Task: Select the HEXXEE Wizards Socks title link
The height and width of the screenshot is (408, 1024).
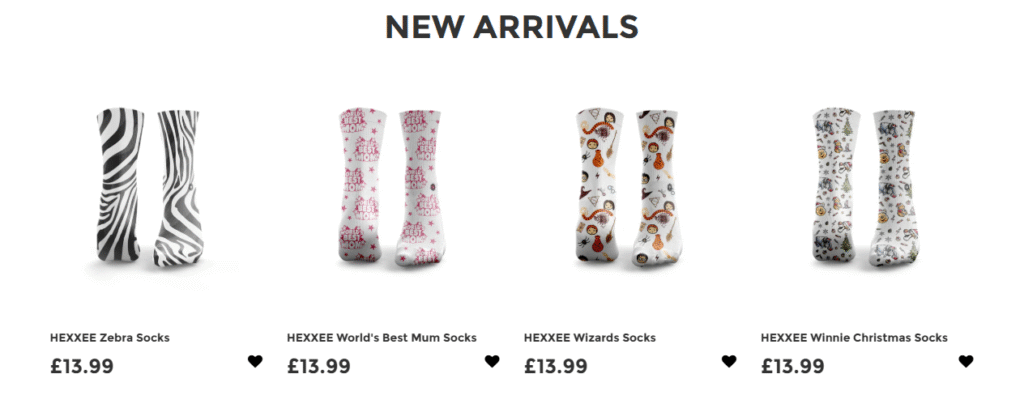Action: coord(590,337)
